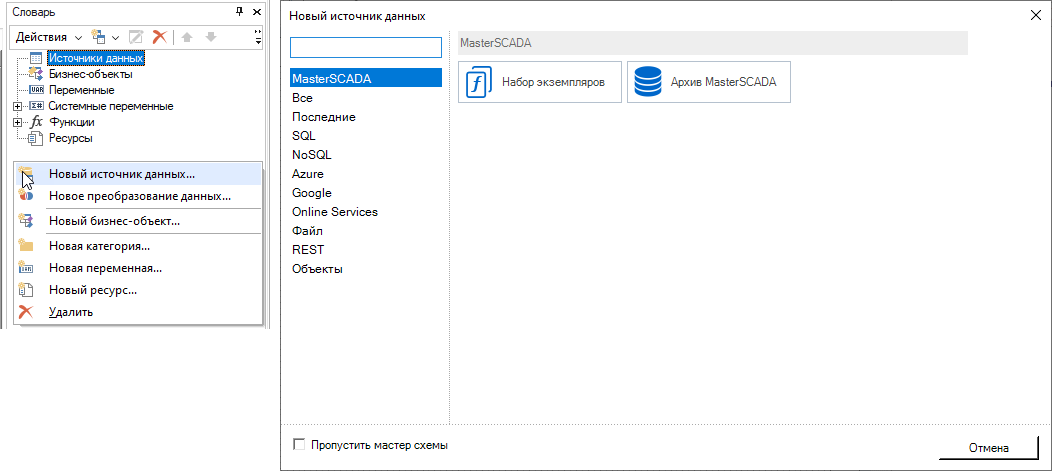
Task: Click the MasterSCADA group header bar
Action: (x=713, y=43)
